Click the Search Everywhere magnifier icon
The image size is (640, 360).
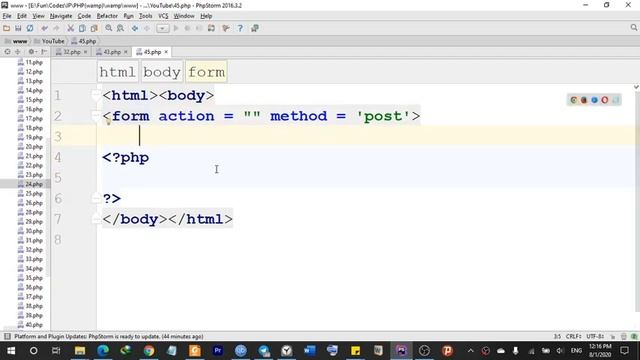coord(633,27)
